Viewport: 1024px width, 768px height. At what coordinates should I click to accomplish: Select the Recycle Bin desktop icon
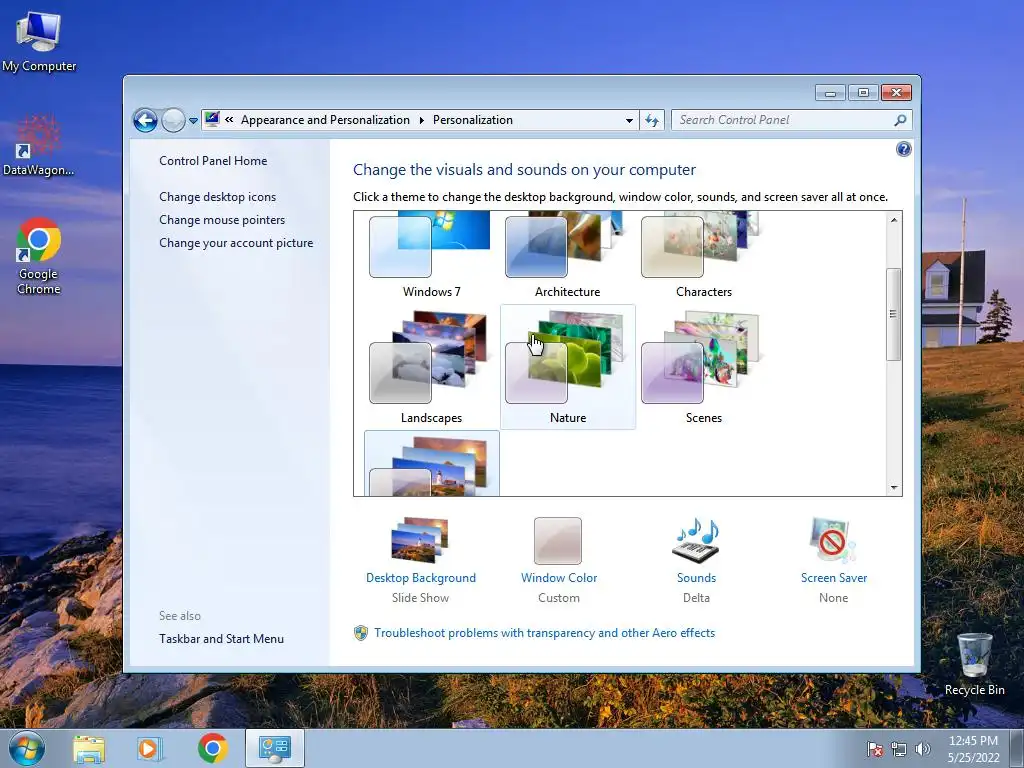[x=974, y=664]
